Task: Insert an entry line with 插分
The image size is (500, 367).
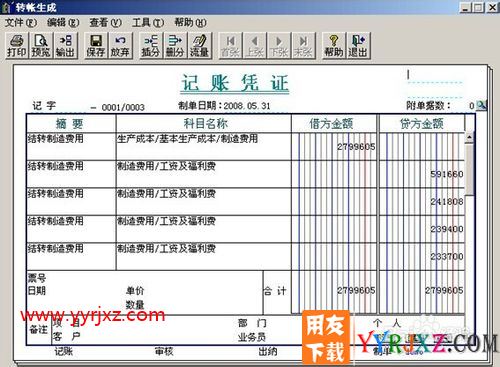Action: coord(151,46)
